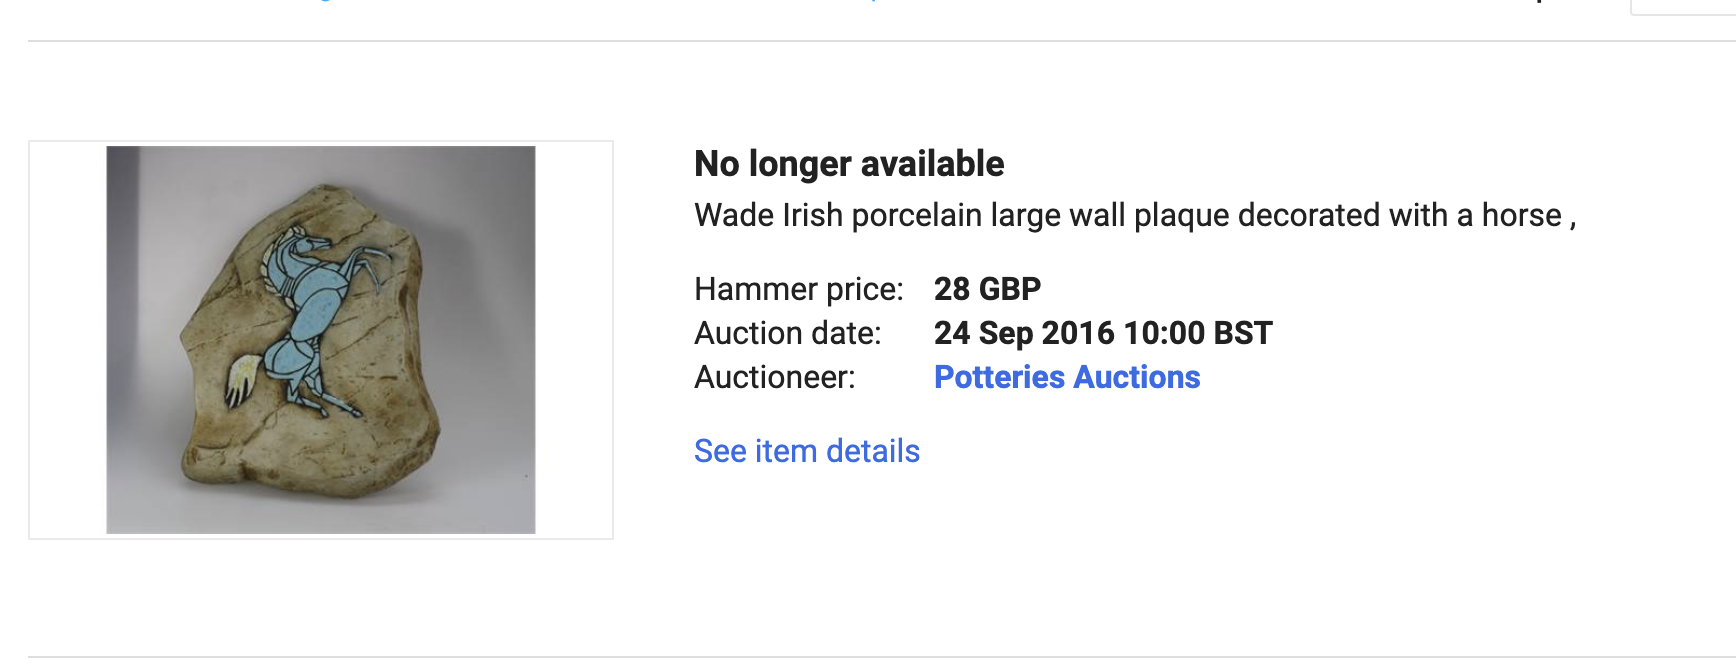Click the Potteries Auctions link
The height and width of the screenshot is (668, 1736).
click(x=1066, y=377)
